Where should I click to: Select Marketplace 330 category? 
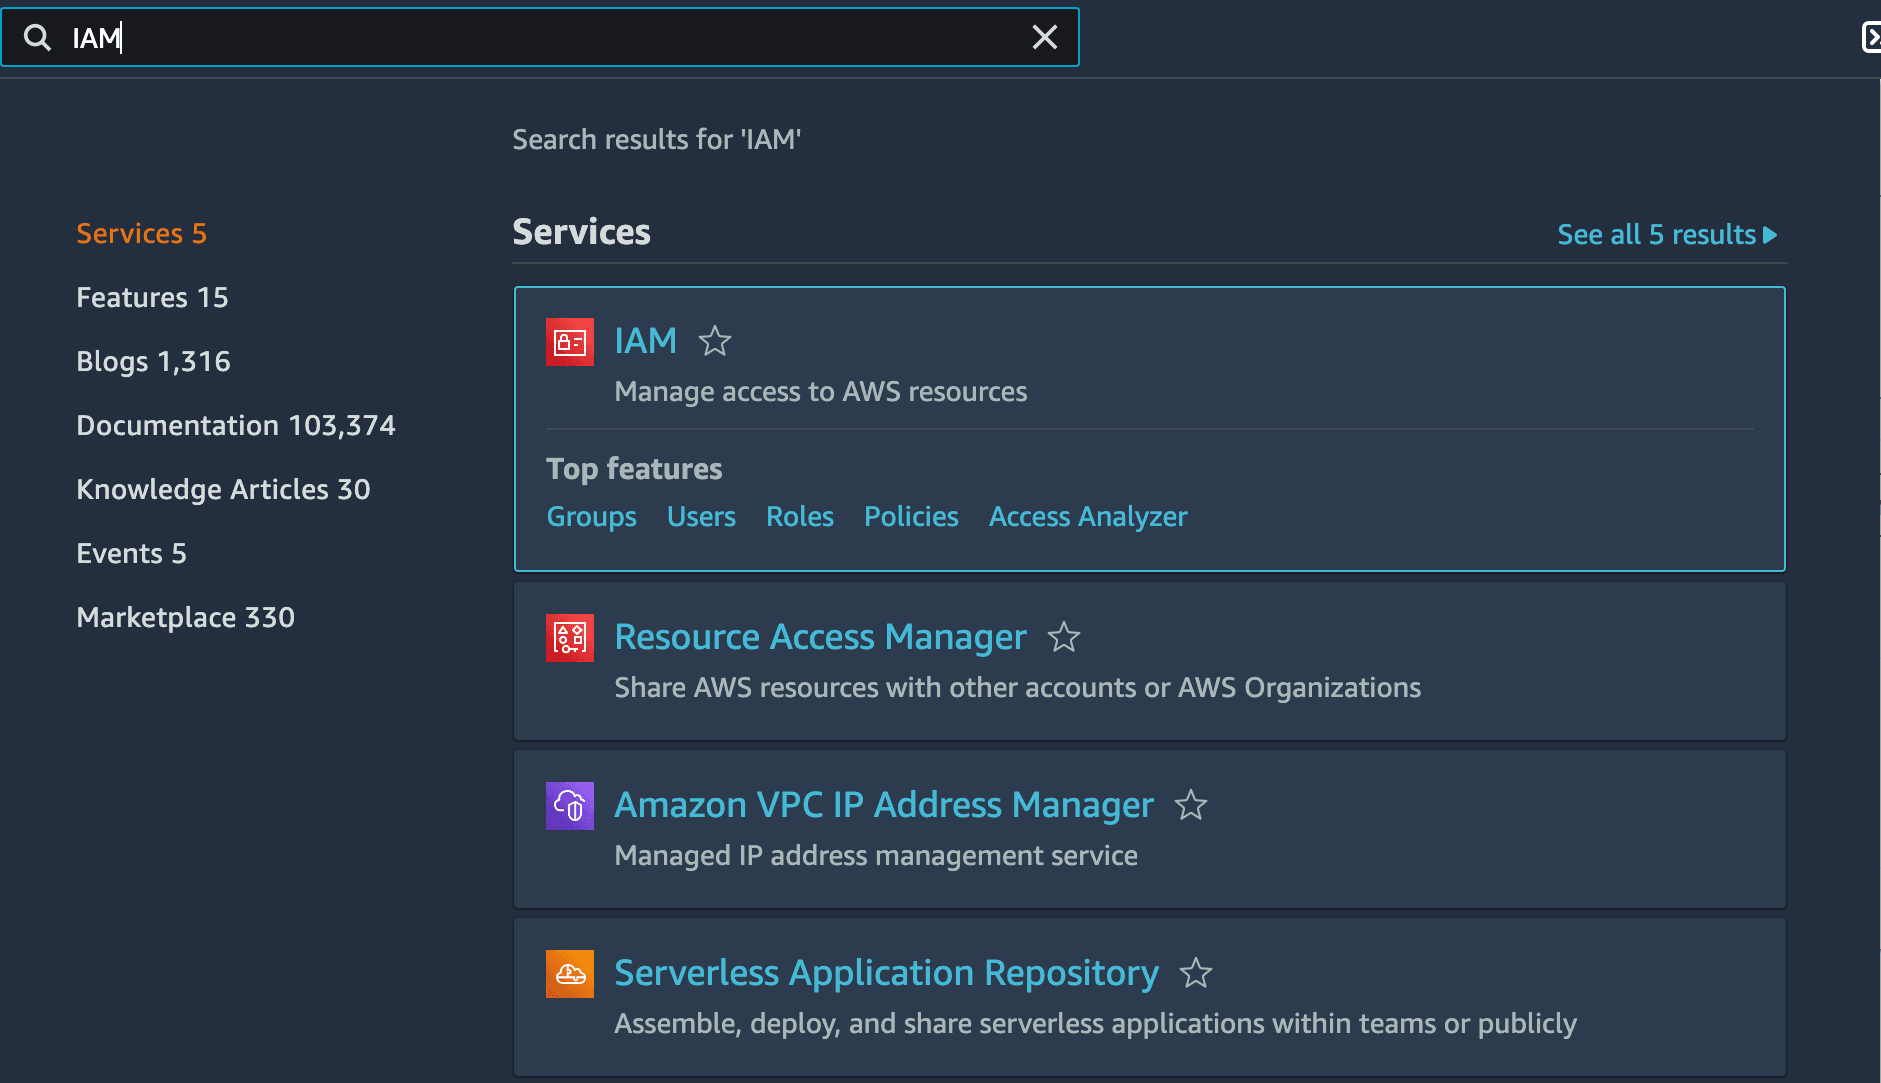pos(185,618)
